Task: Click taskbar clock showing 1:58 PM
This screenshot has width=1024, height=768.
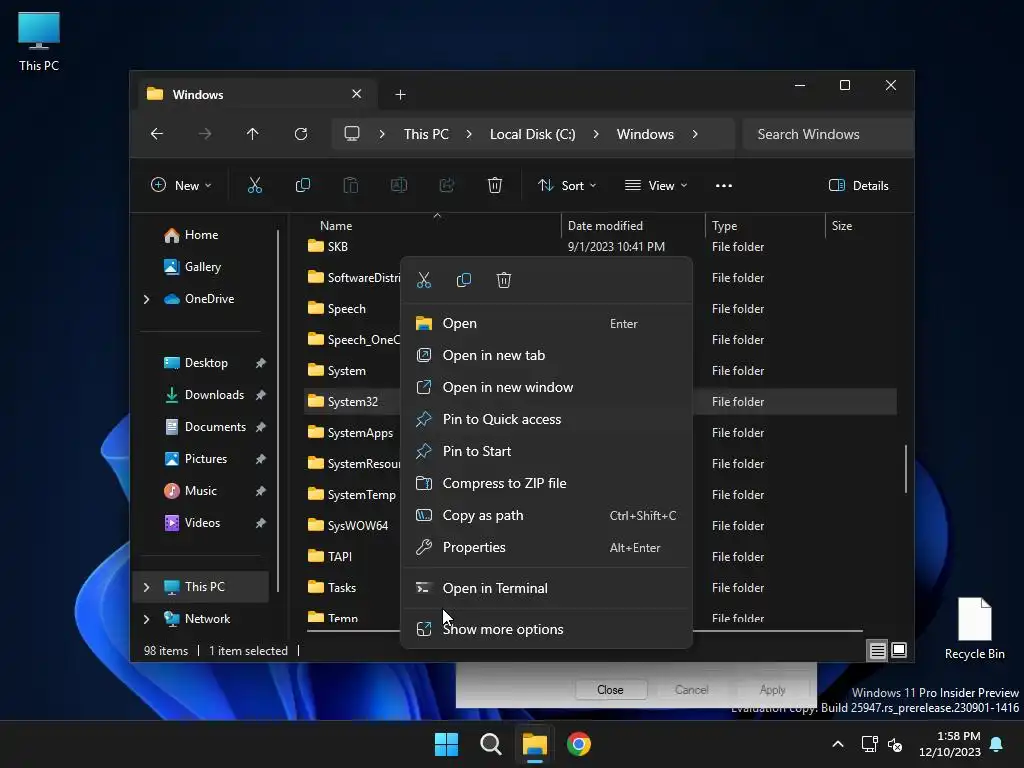Action: [x=950, y=744]
